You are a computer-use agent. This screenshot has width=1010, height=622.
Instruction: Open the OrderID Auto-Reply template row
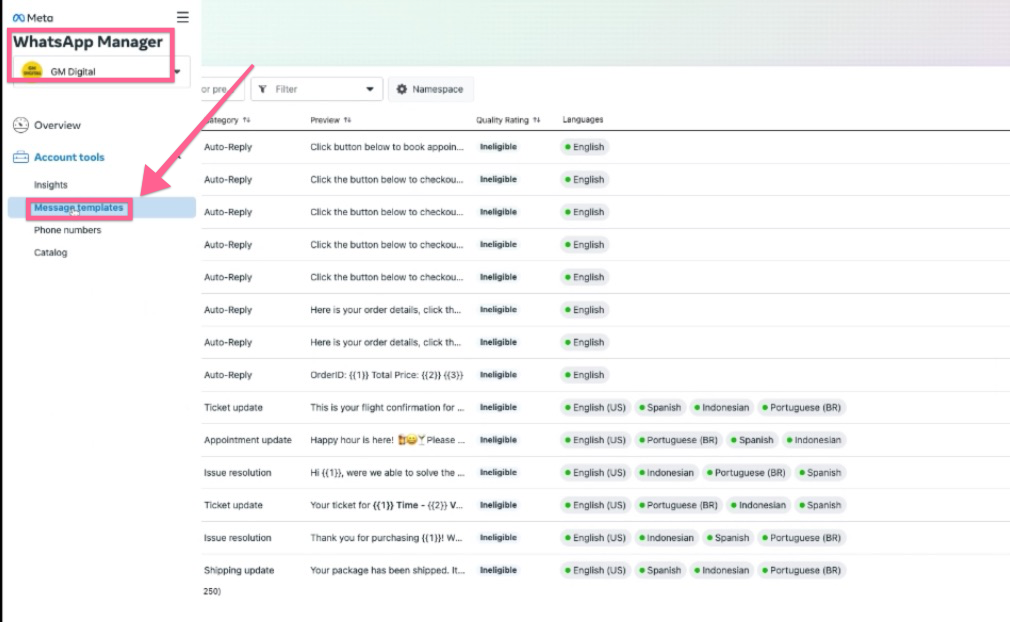tap(386, 375)
